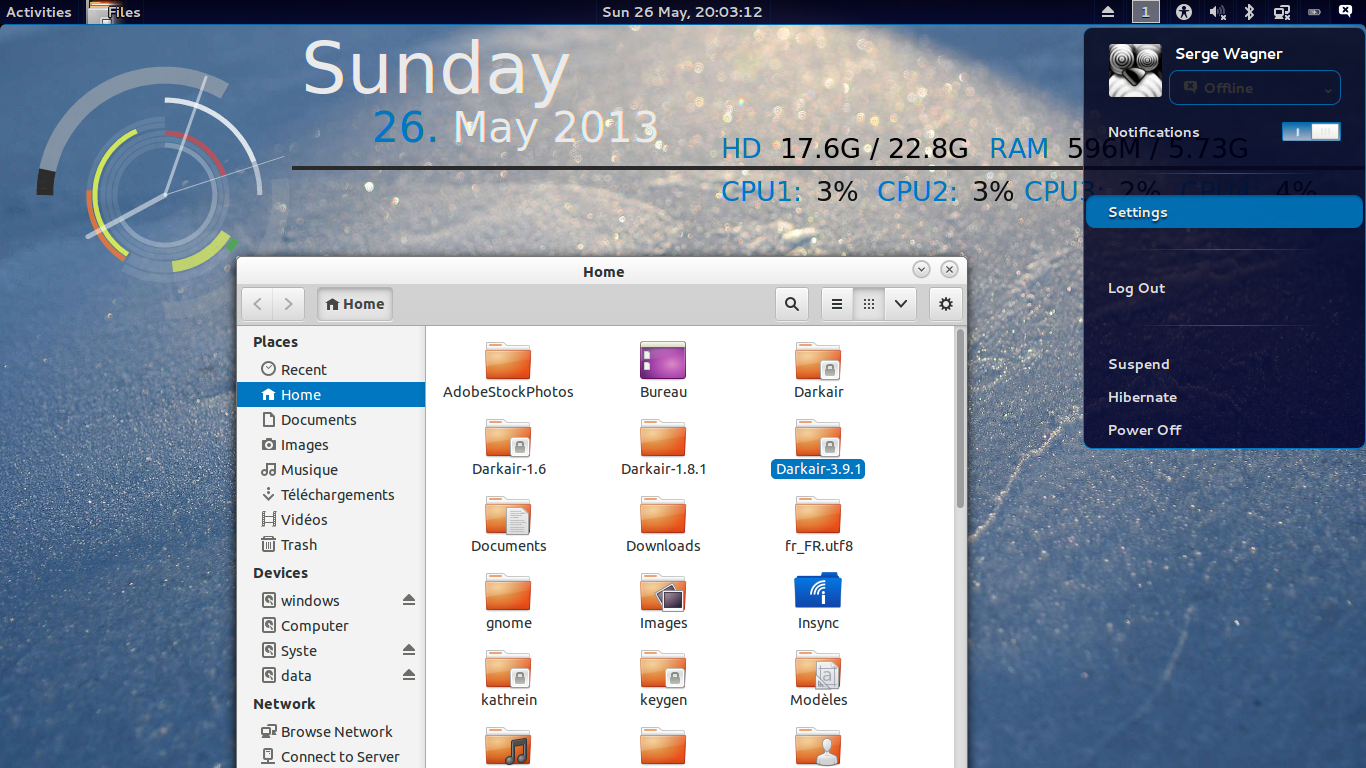The width and height of the screenshot is (1366, 768).
Task: Click the battery status icon
Action: tap(1314, 12)
